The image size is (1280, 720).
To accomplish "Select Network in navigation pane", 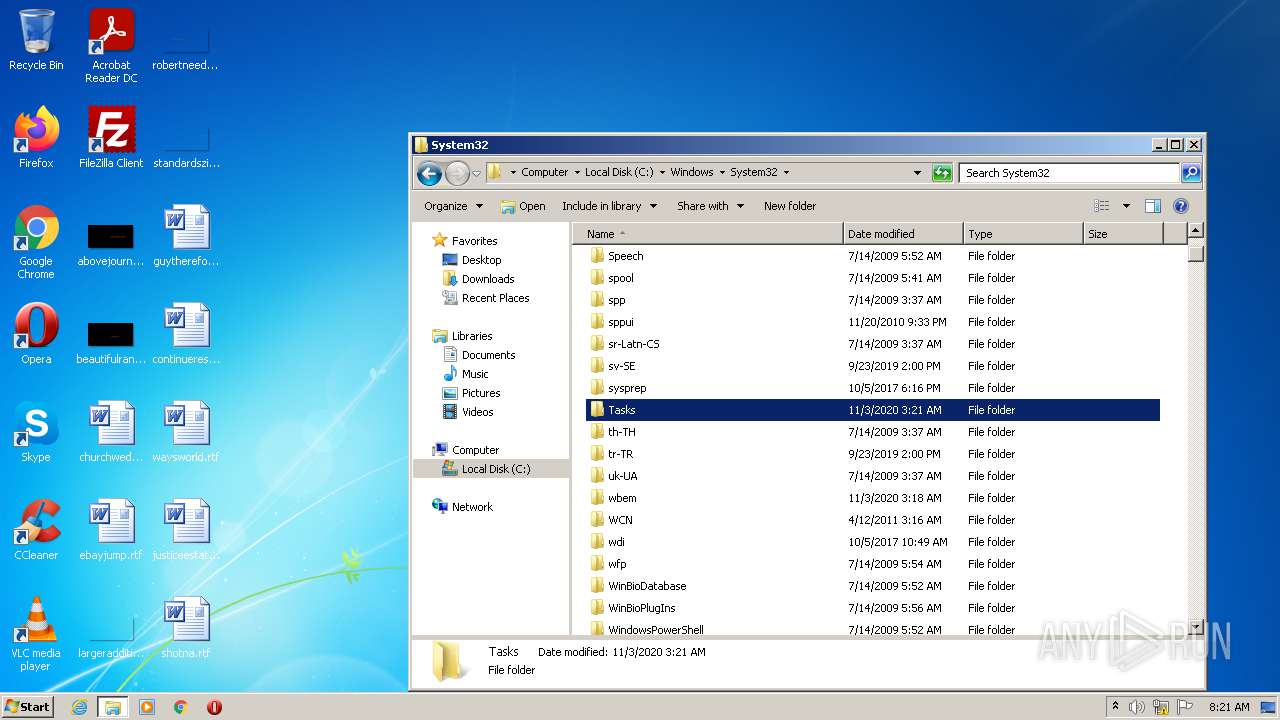I will click(472, 507).
